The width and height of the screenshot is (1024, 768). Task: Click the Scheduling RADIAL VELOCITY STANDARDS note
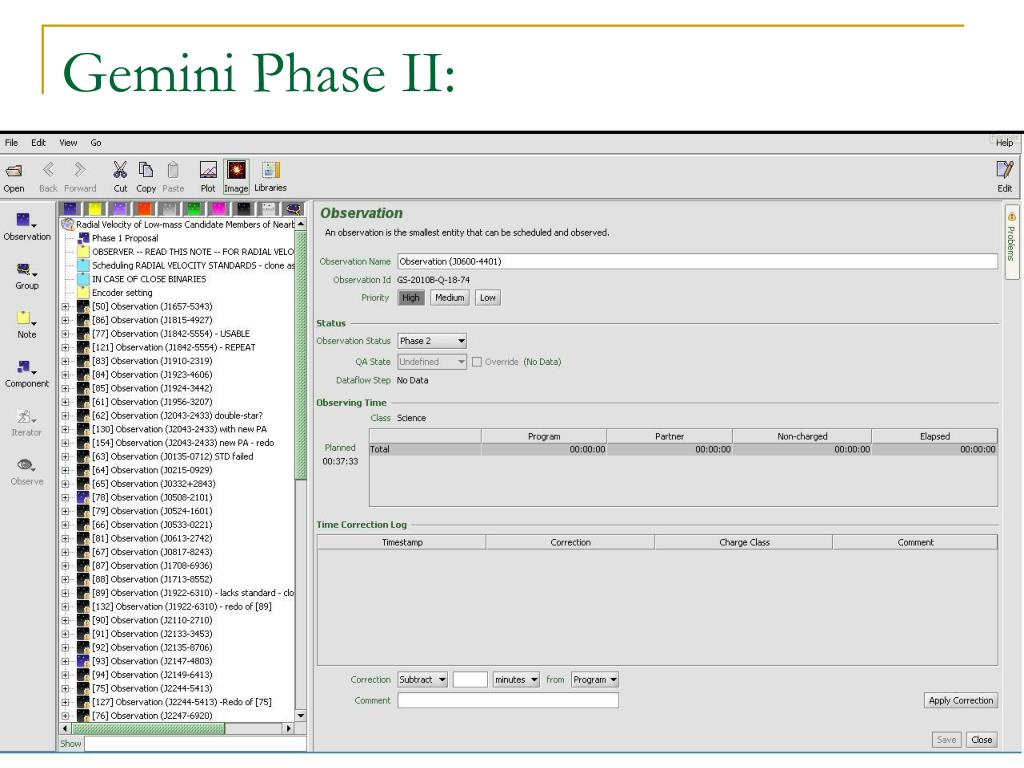[x=193, y=266]
